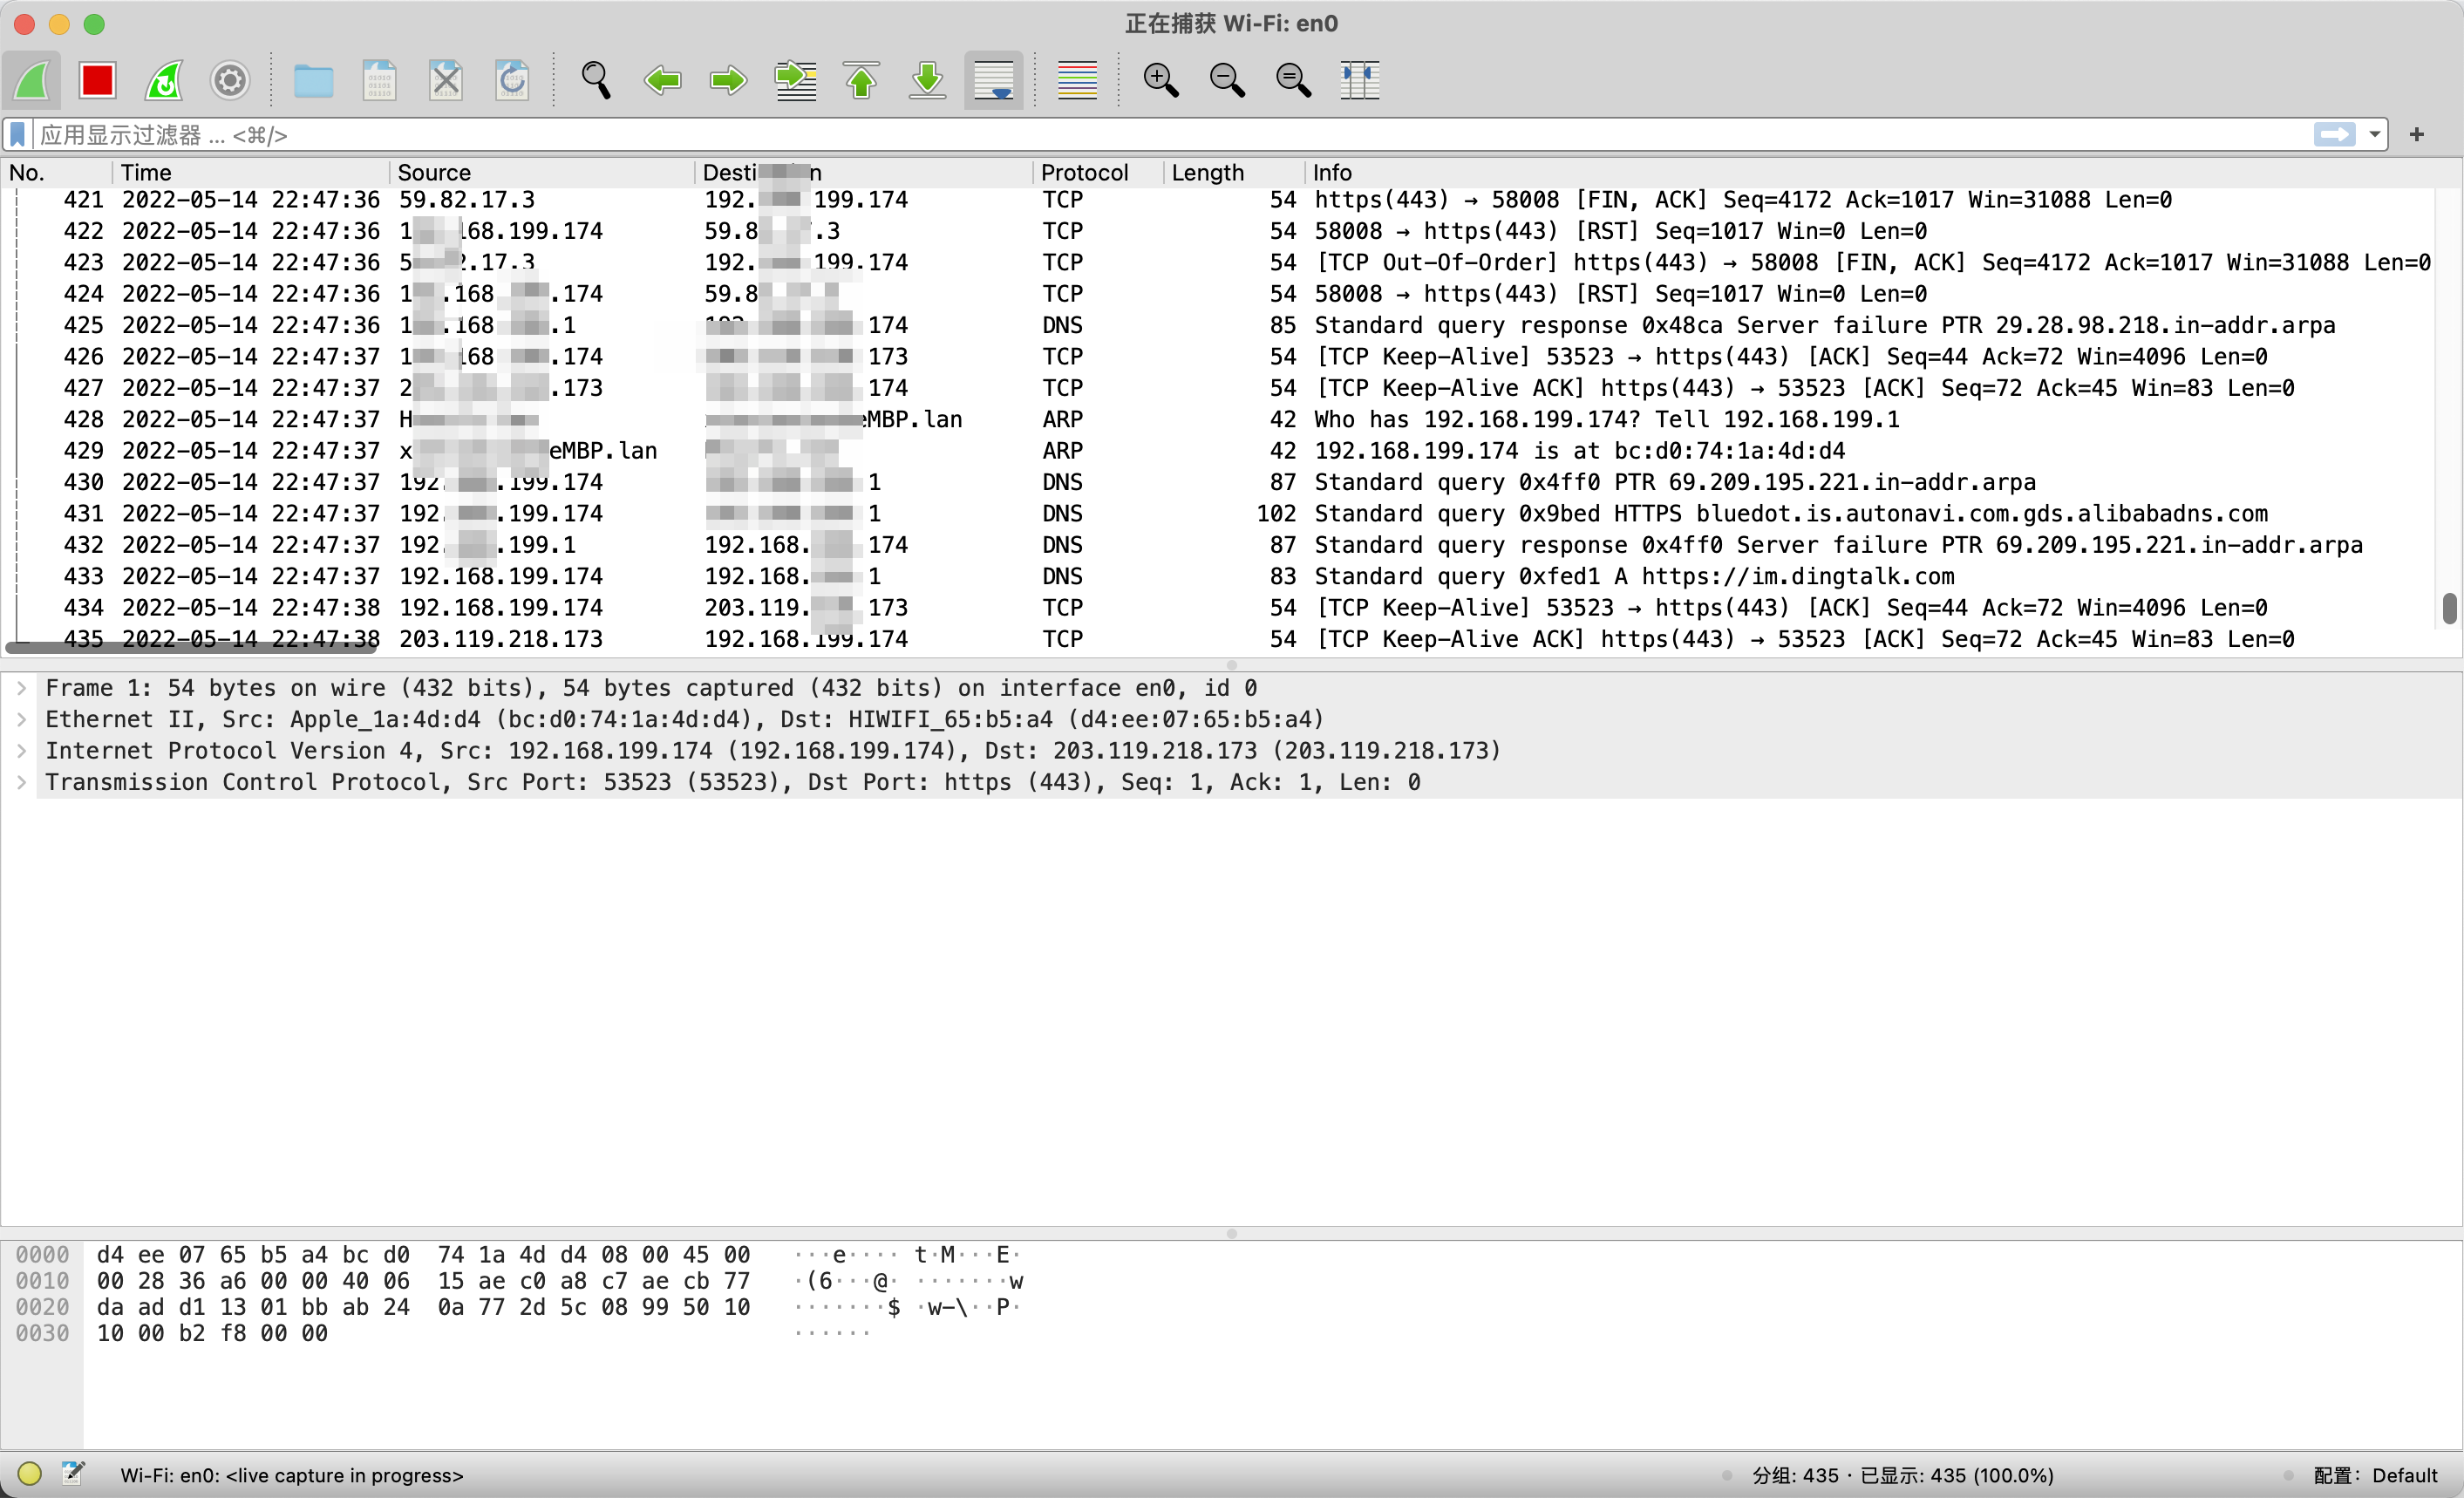Save the captured packets
2464x1498 pixels.
pyautogui.click(x=380, y=80)
